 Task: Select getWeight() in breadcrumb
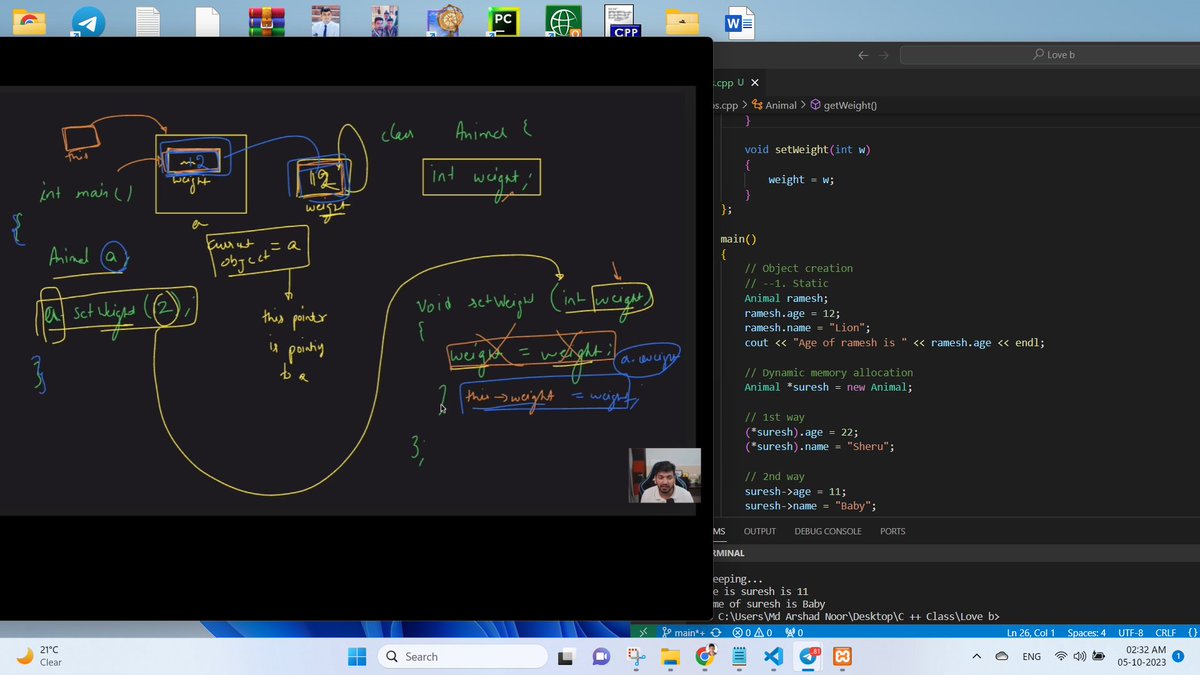(843, 105)
